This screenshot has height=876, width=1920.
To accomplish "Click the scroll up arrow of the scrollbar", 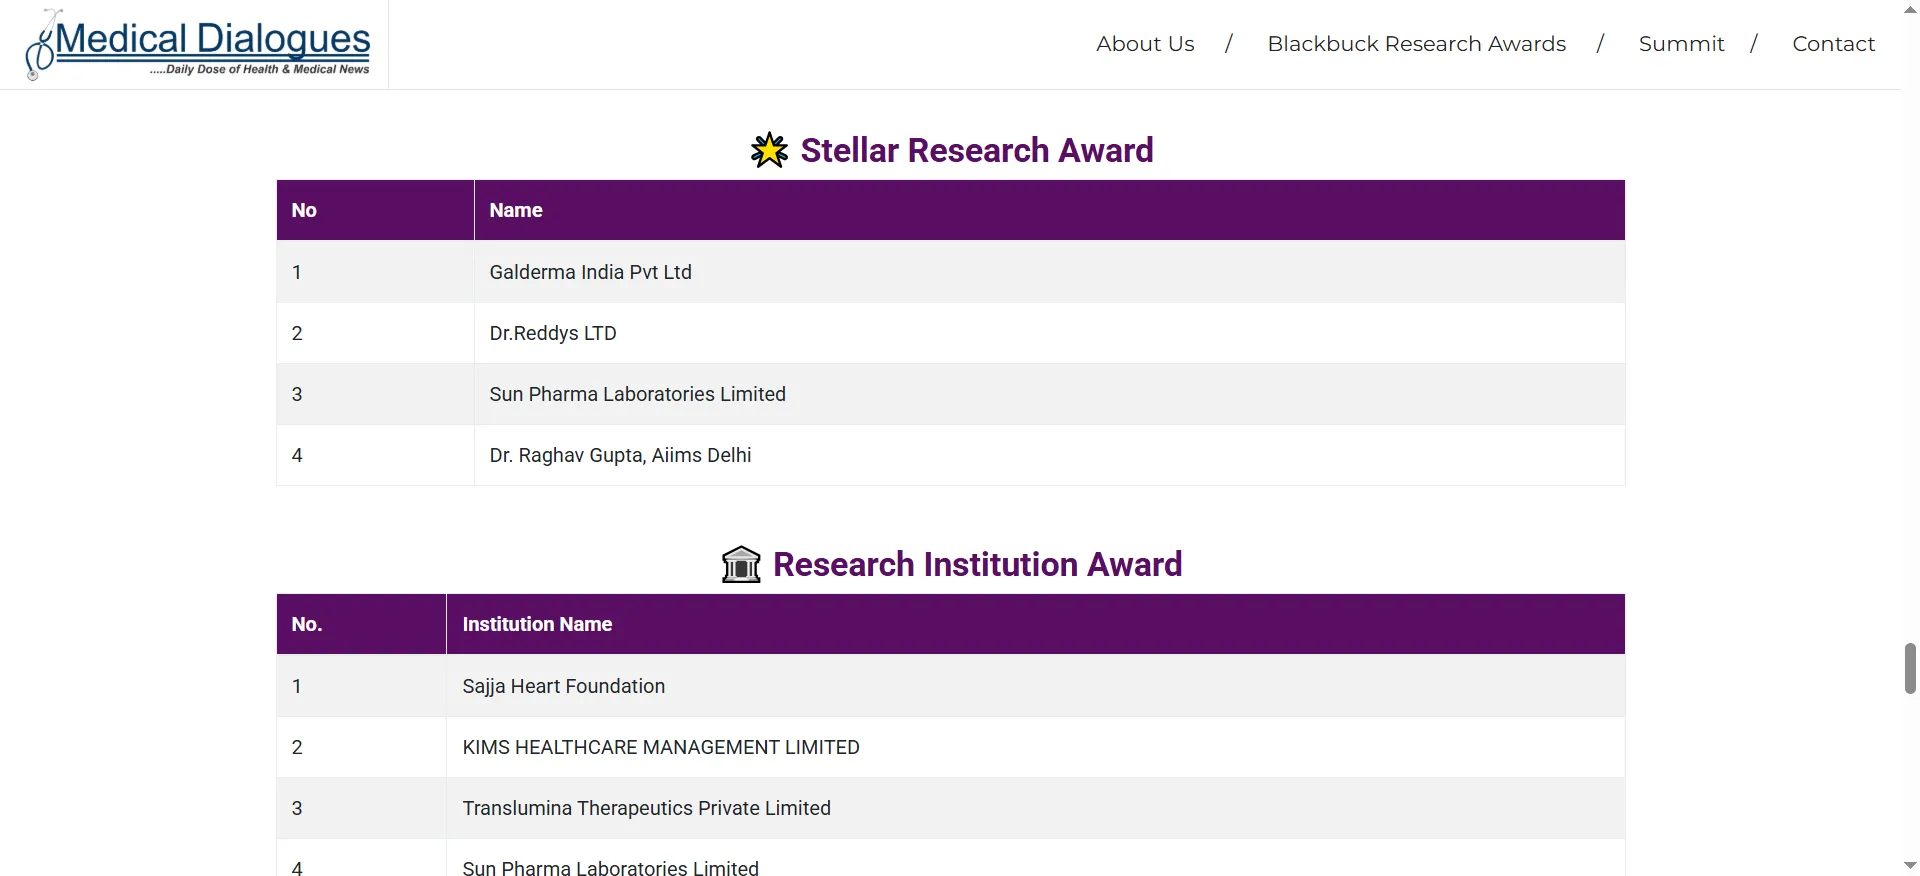I will [1910, 9].
